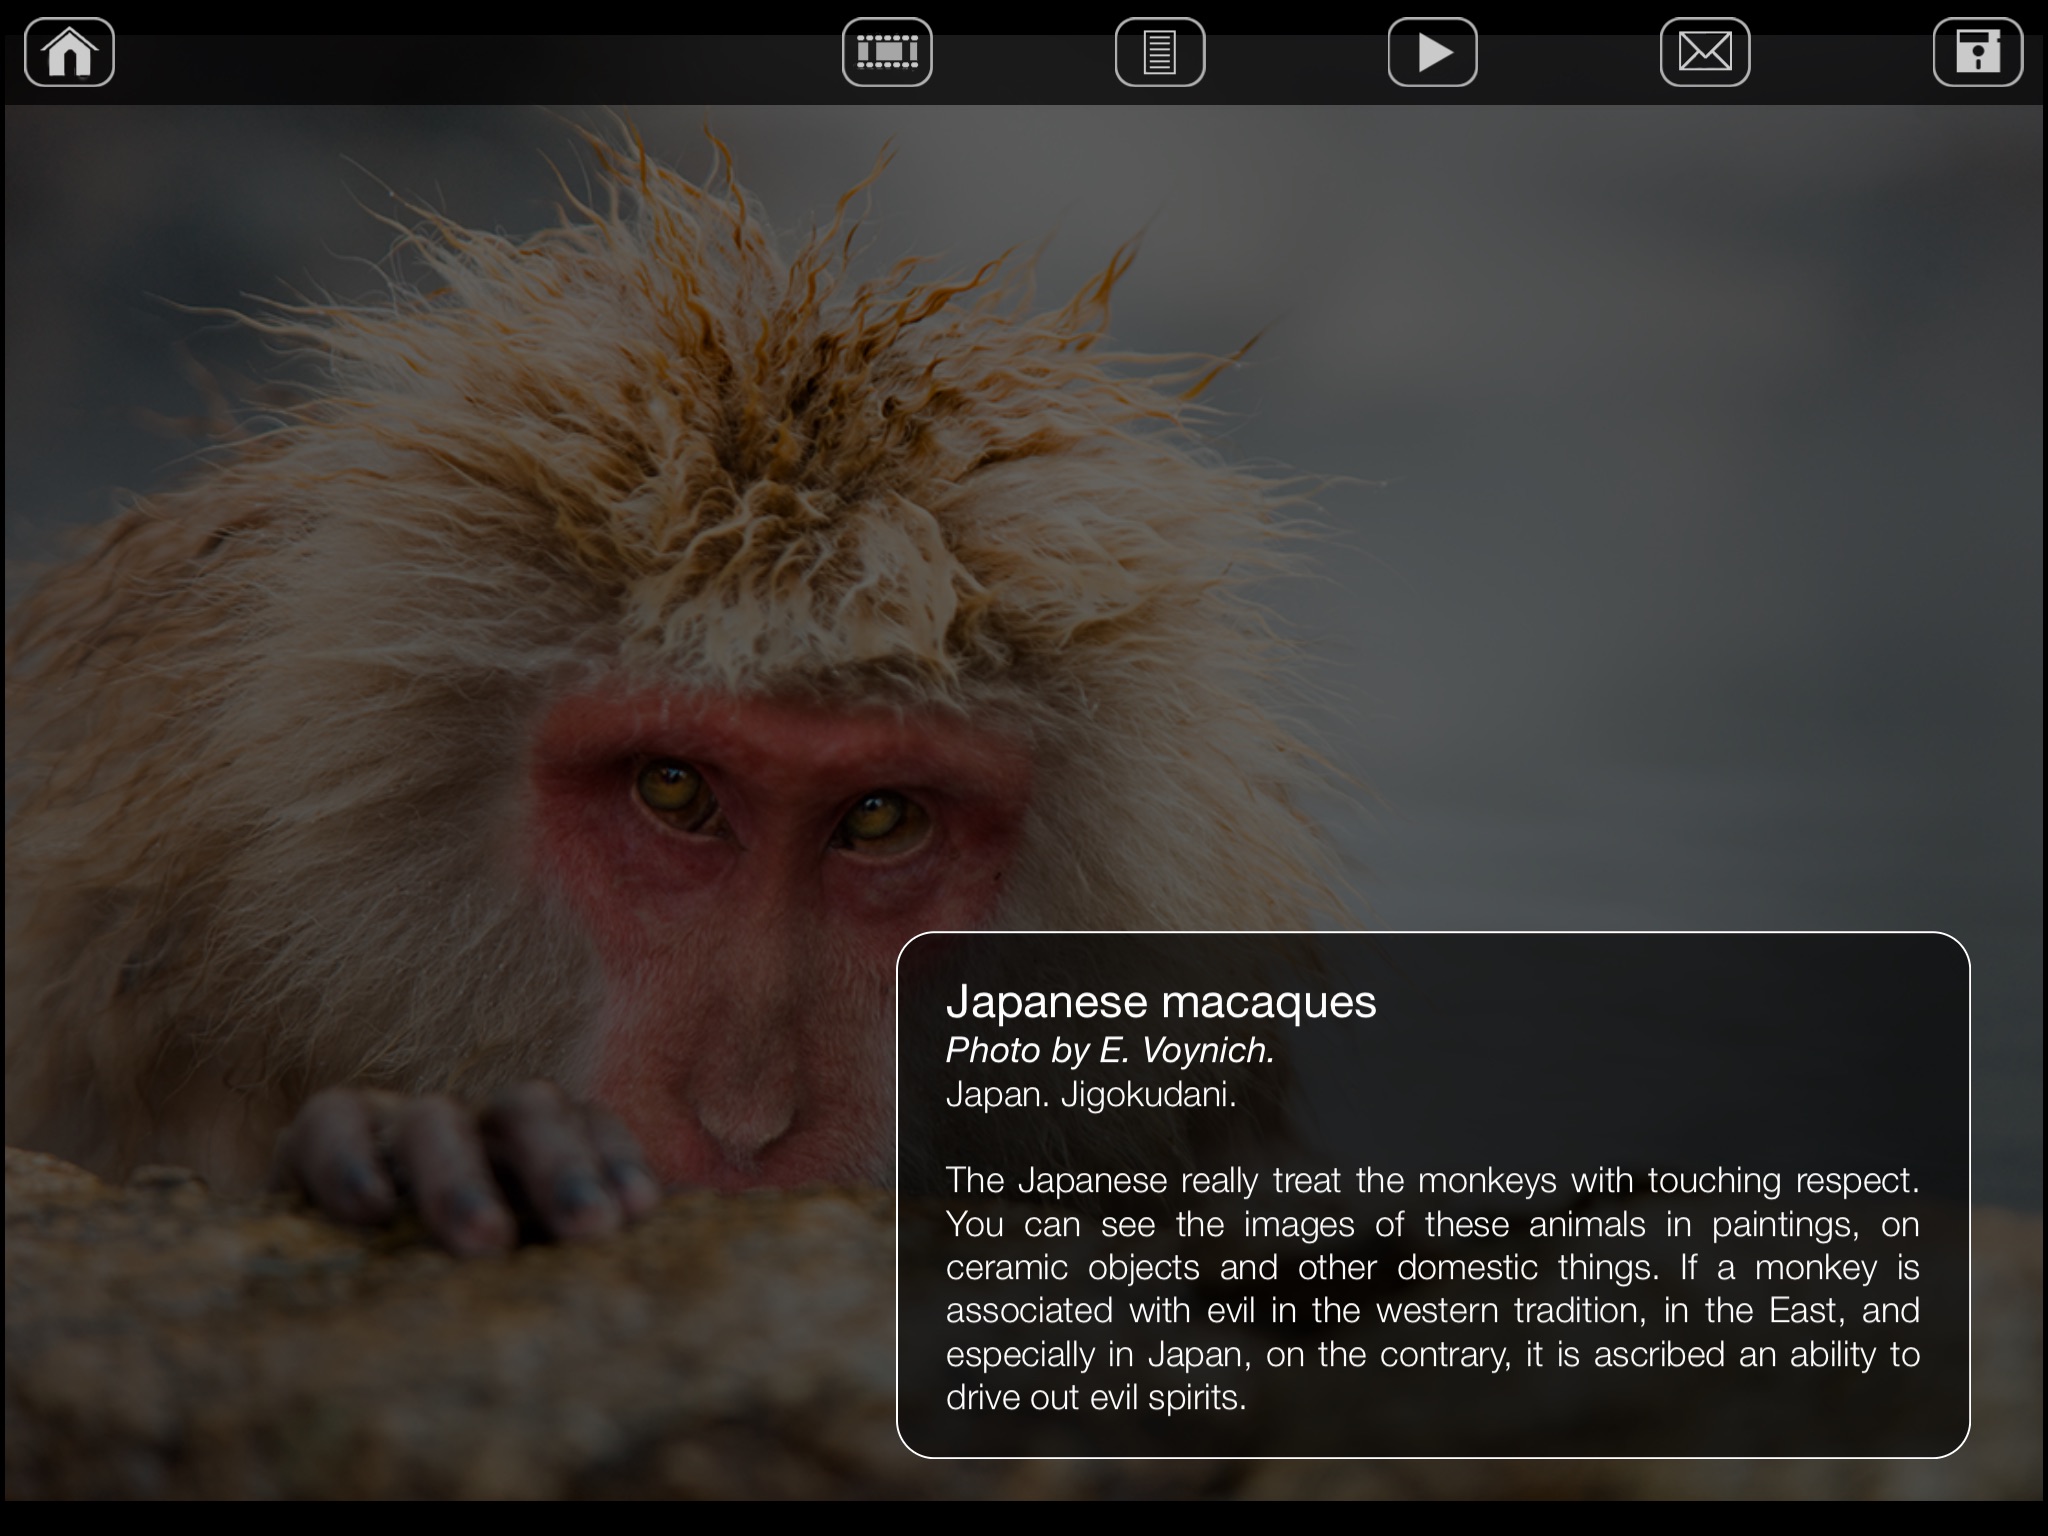Open the filmstrip thumbnails view

pos(887,52)
